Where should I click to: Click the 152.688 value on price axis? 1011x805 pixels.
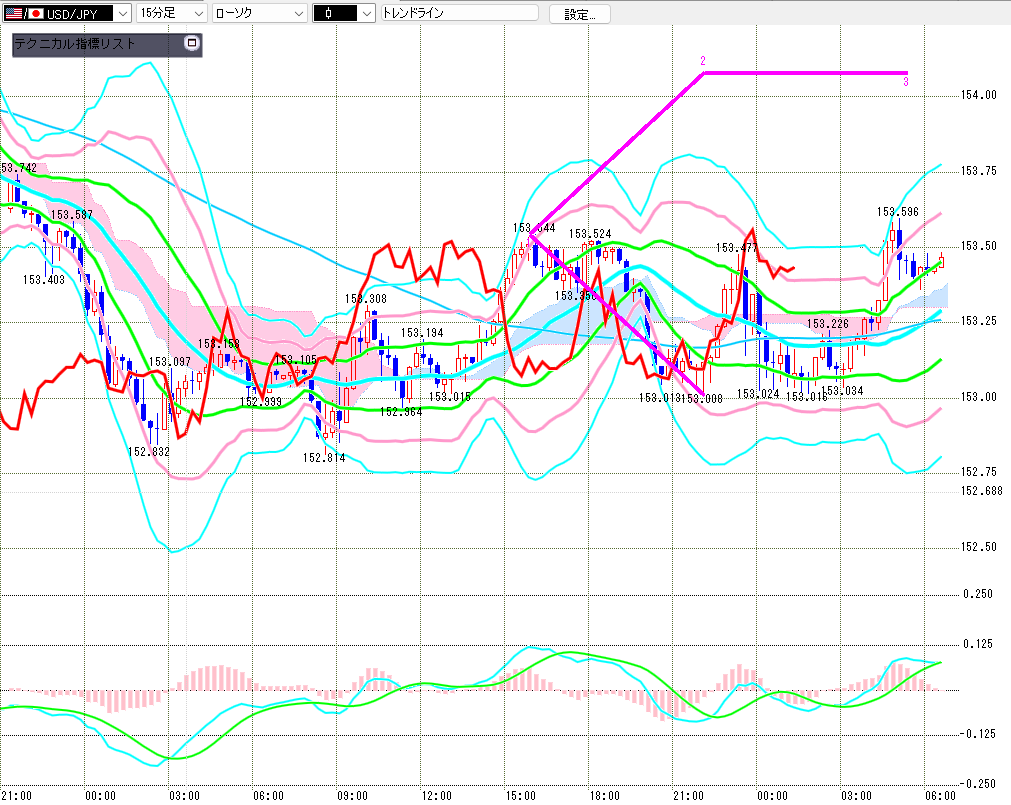coord(981,490)
